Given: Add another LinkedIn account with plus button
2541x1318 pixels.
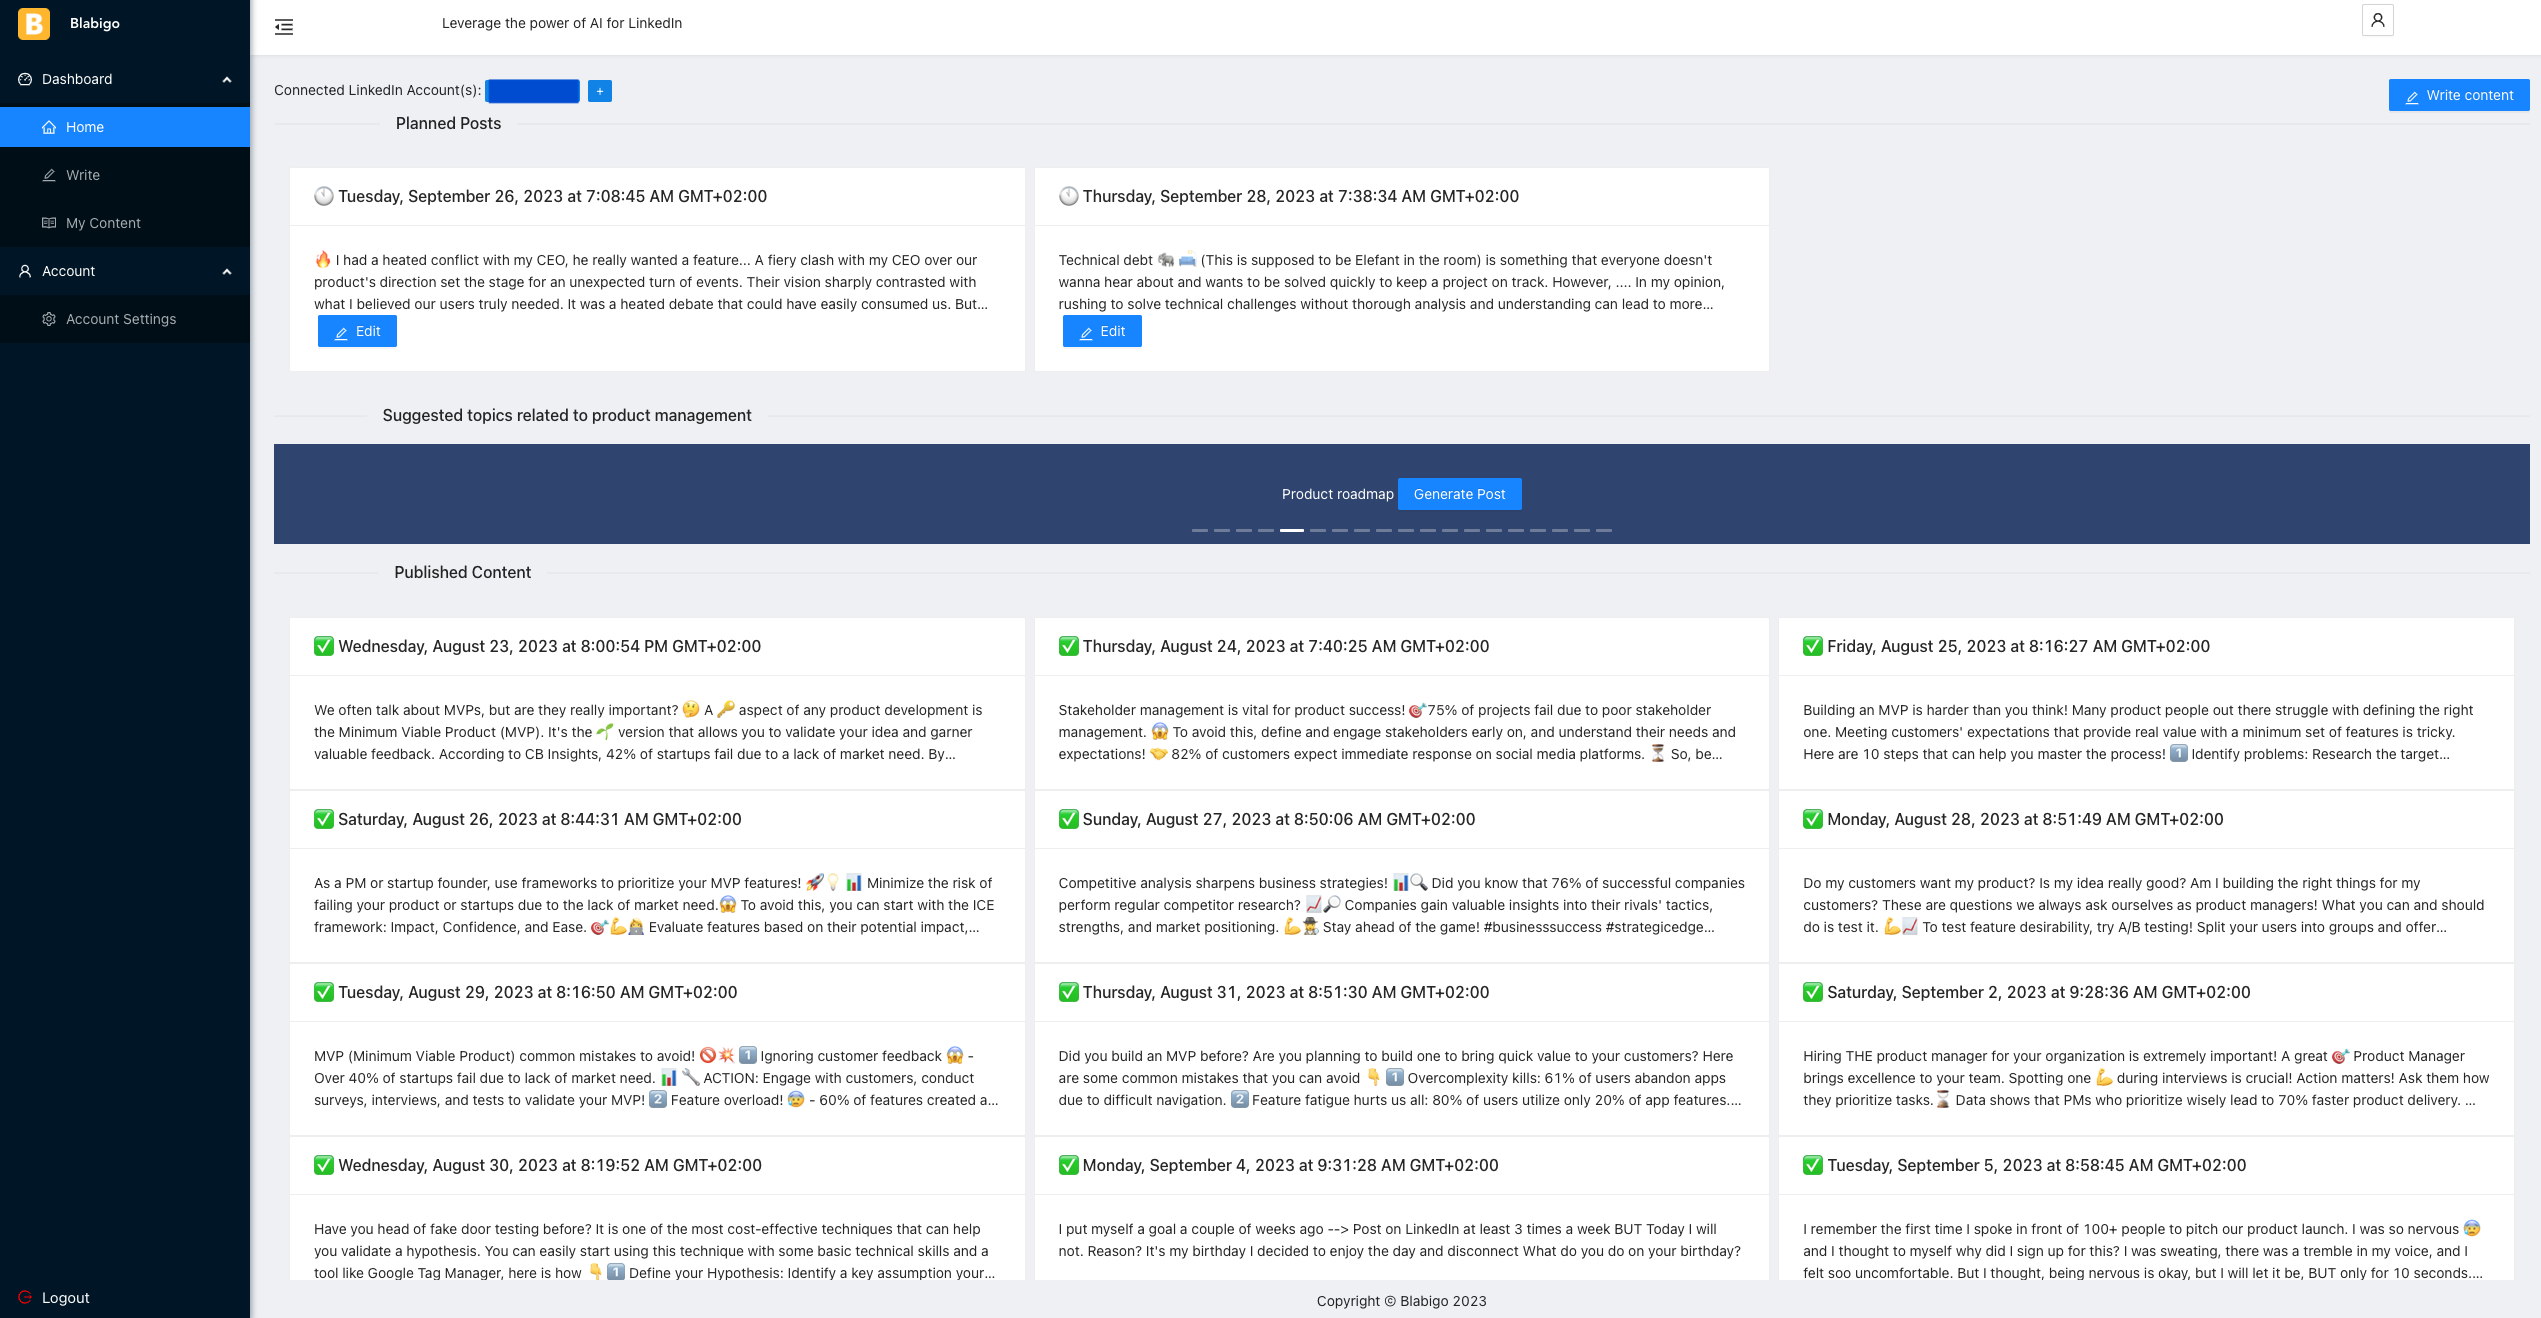Looking at the screenshot, I should pyautogui.click(x=600, y=91).
